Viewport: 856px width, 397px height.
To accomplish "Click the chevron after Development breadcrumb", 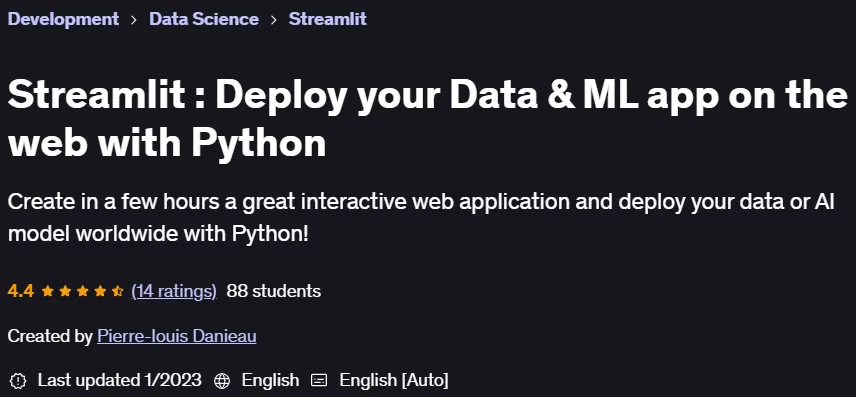I will 134,20.
